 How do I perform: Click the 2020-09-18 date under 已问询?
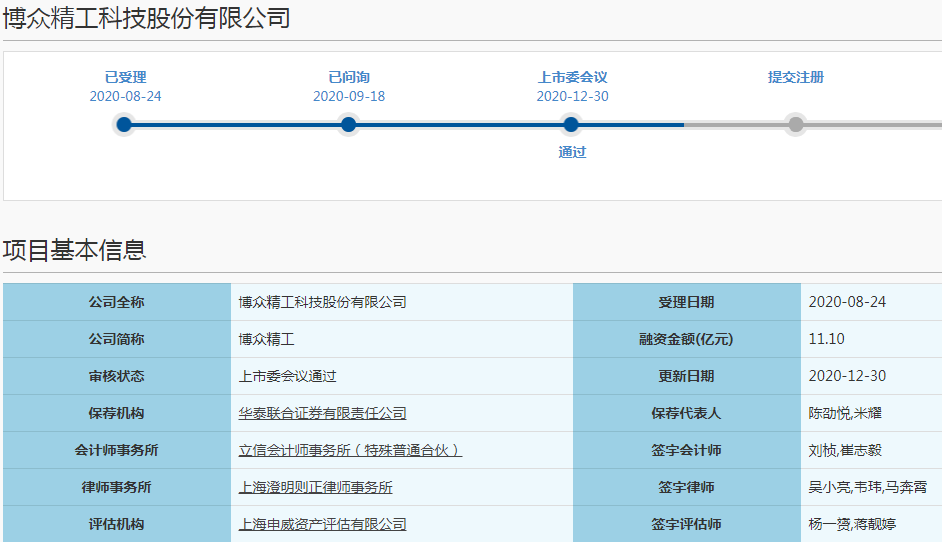tap(348, 96)
